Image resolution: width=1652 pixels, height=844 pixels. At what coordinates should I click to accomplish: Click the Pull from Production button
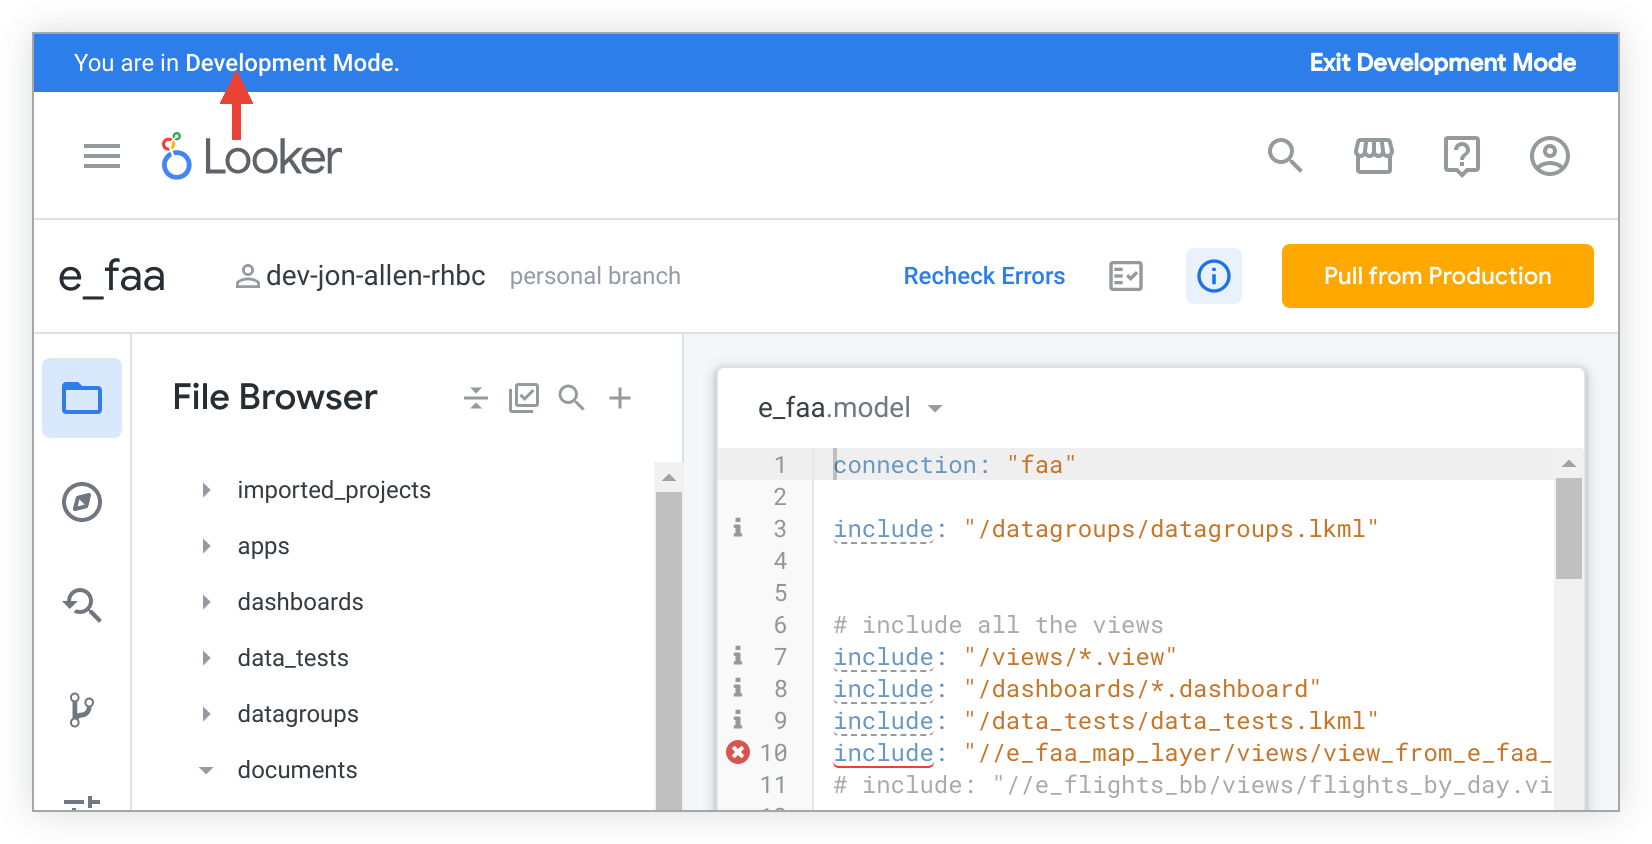[x=1437, y=276]
